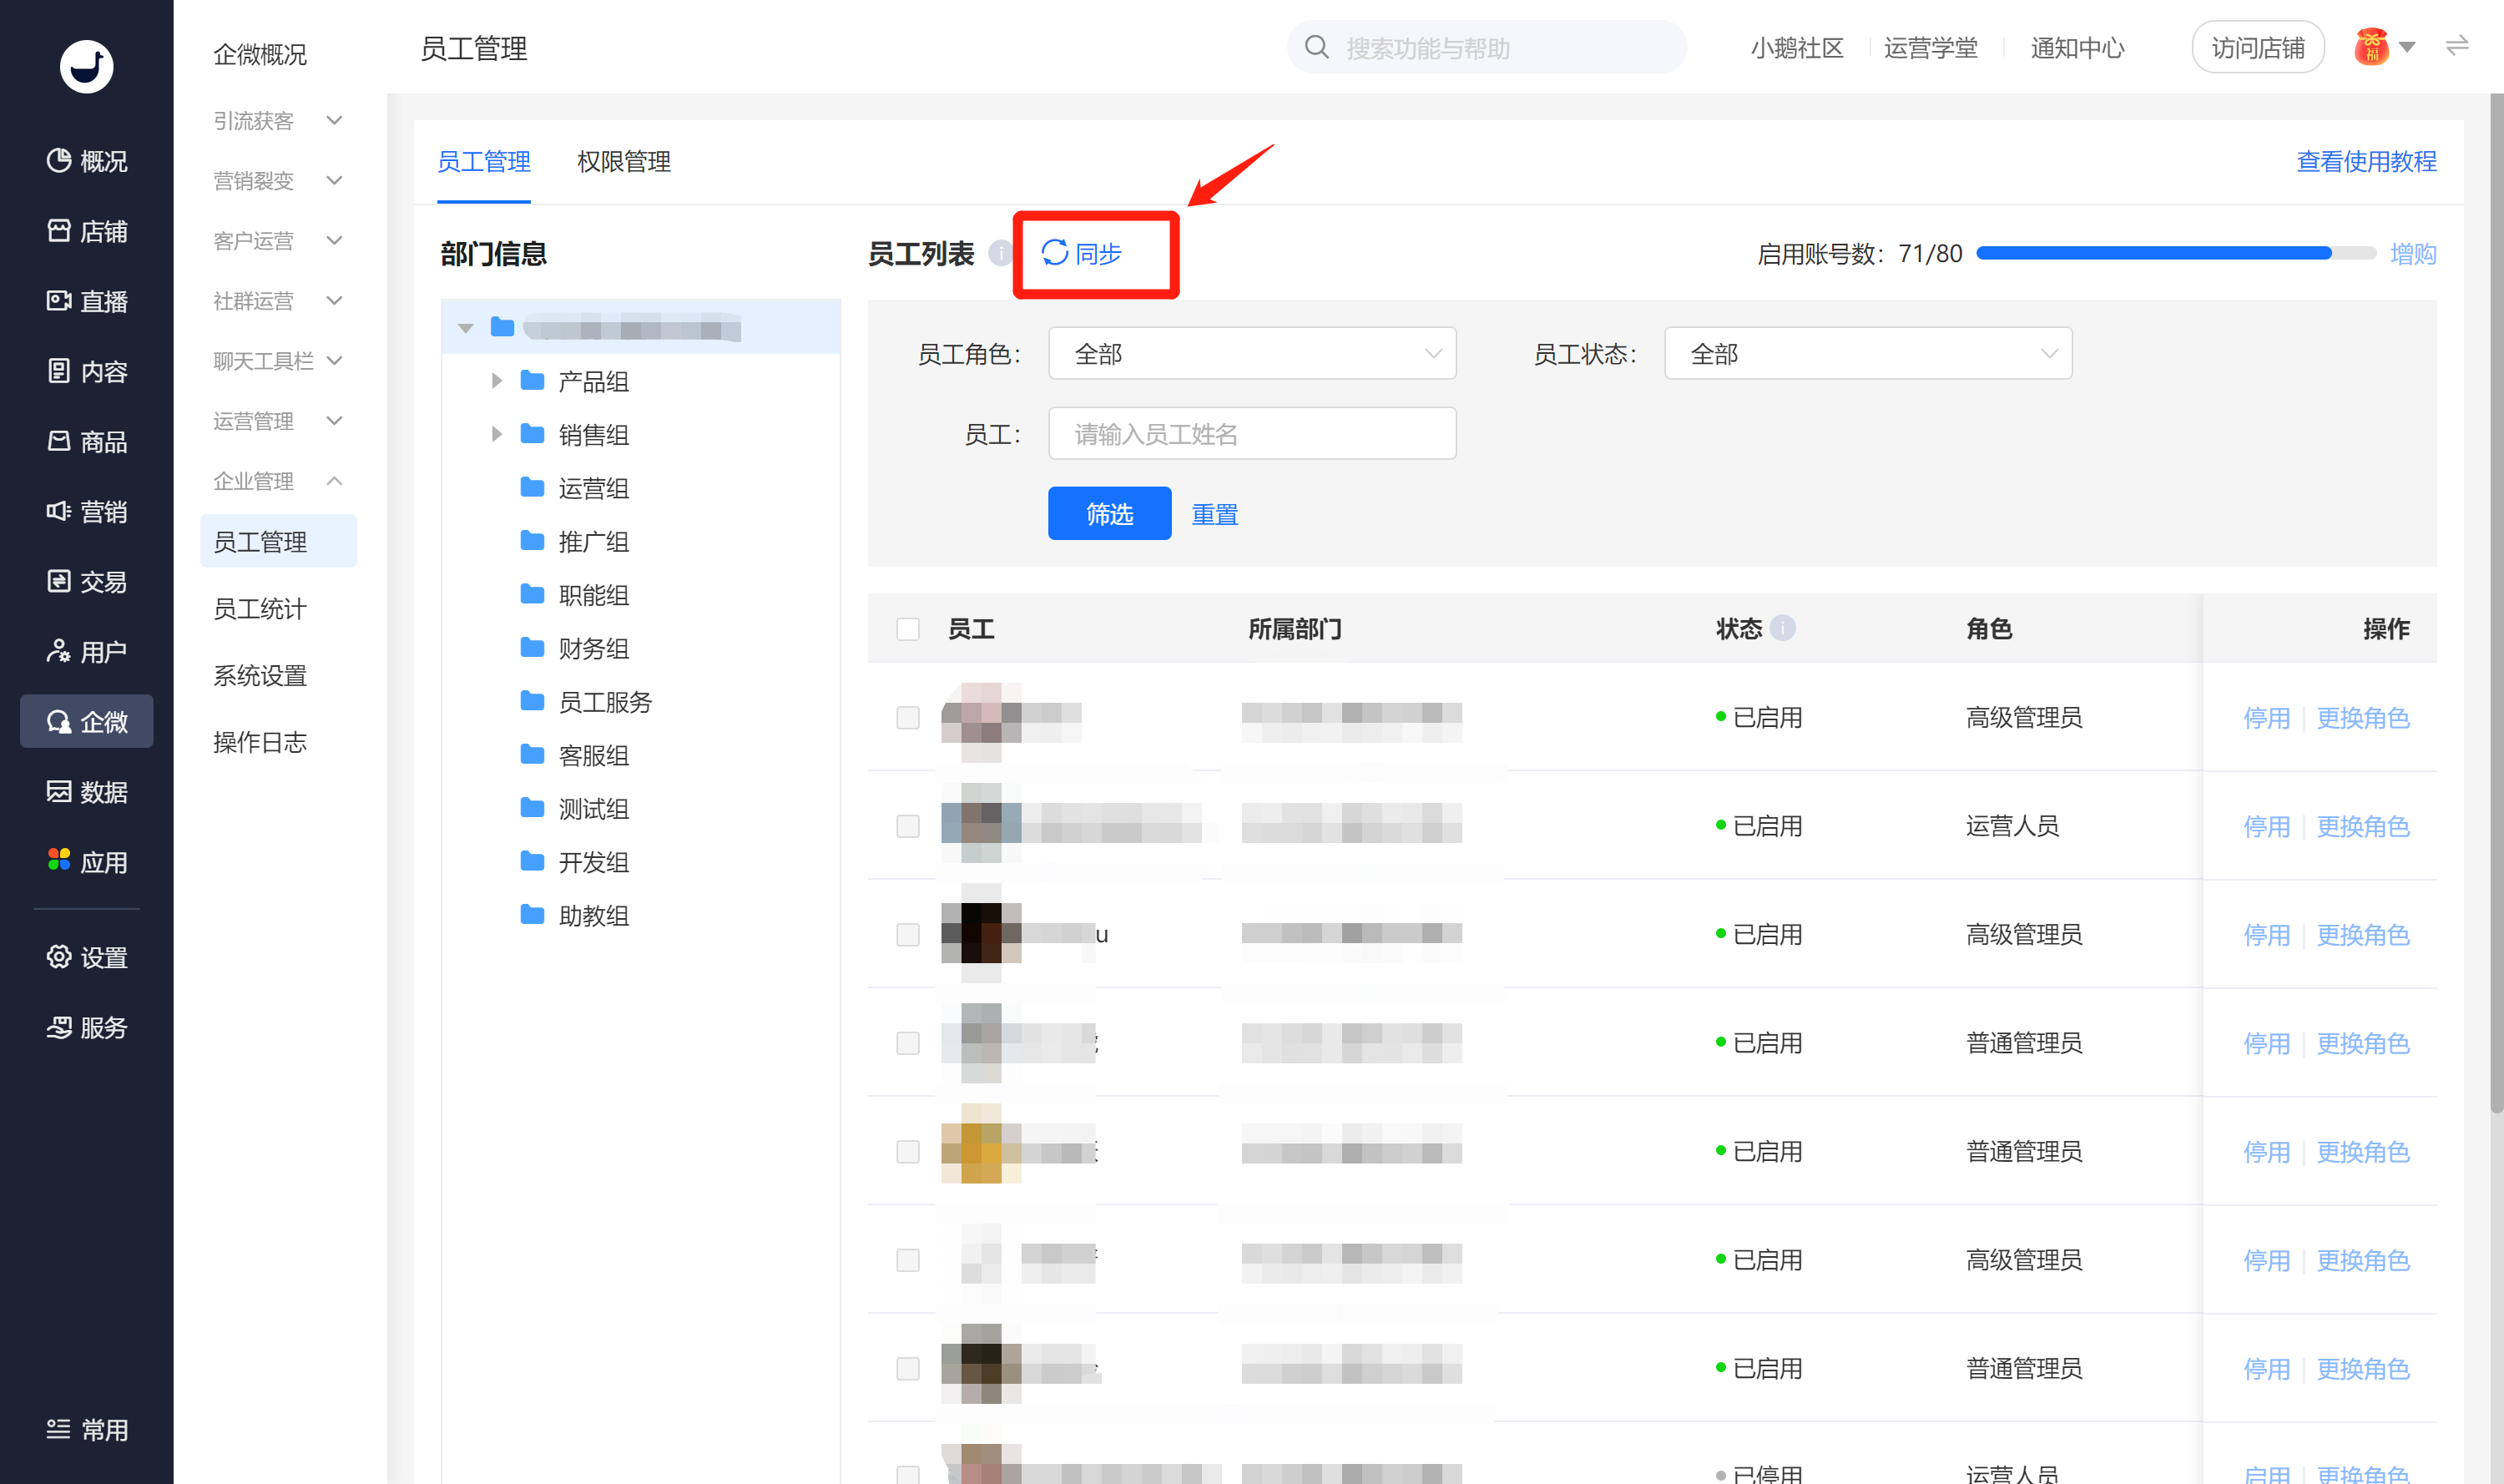Expand the 引流获客 menu section

(x=278, y=120)
